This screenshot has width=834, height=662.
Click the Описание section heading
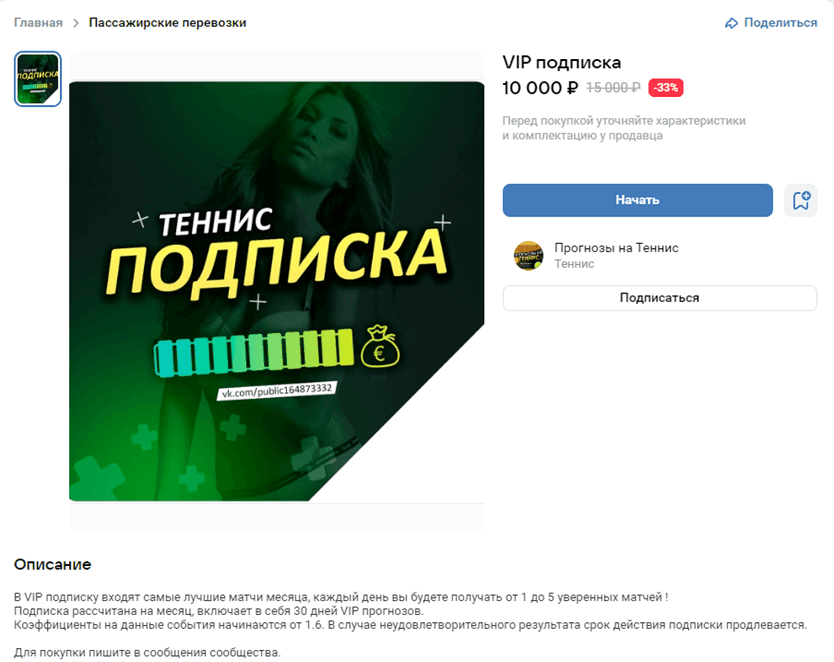[x=53, y=564]
